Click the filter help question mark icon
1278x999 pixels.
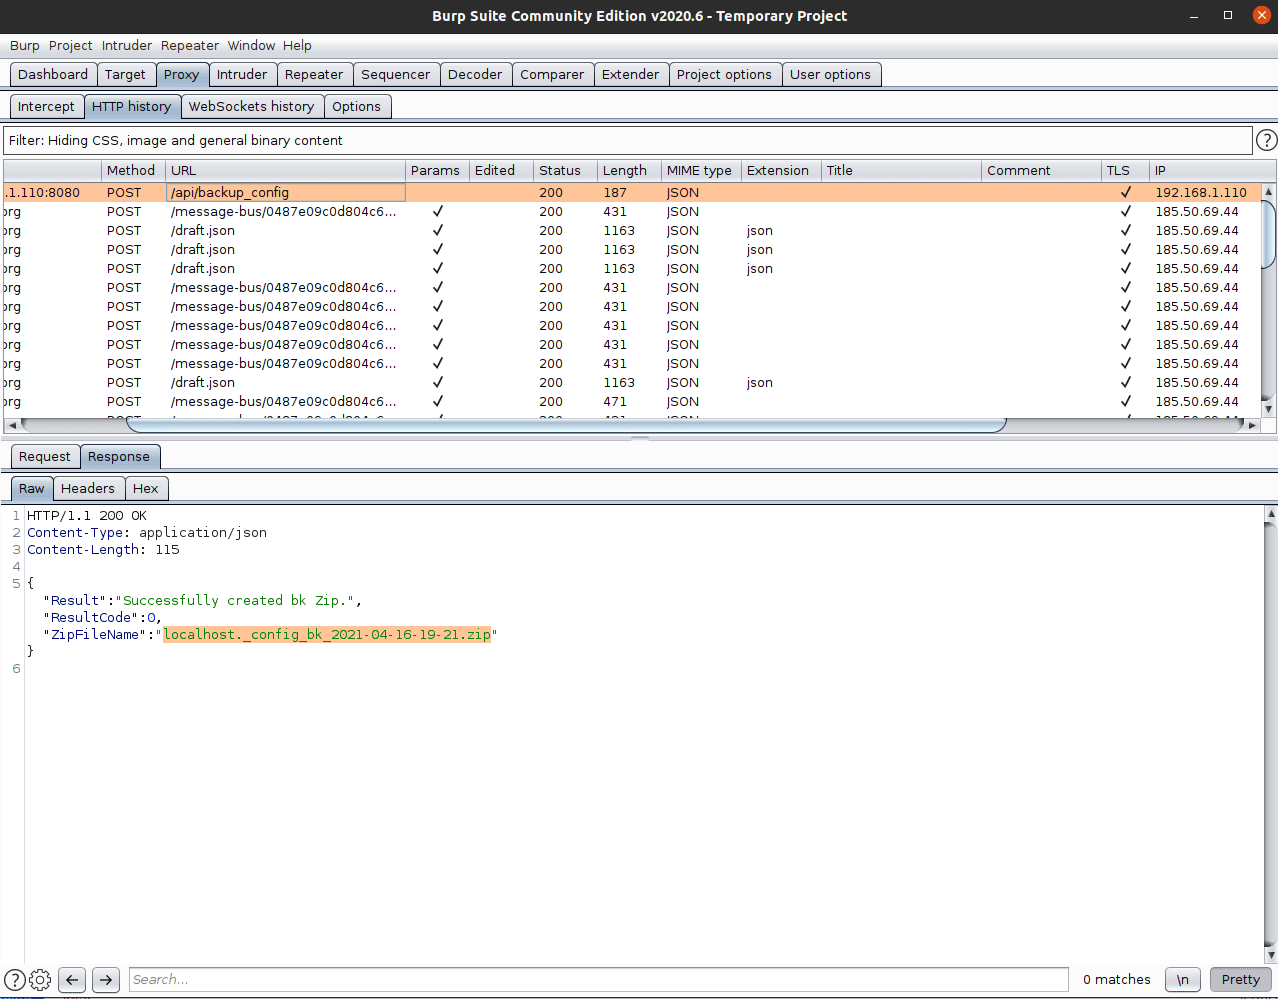1266,140
